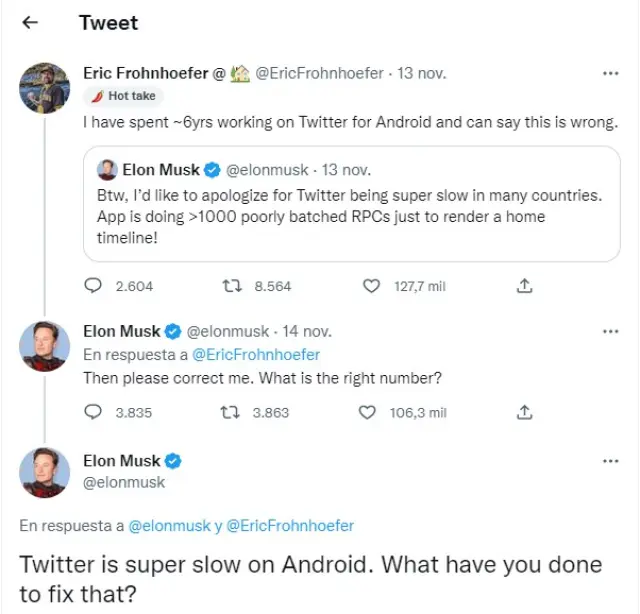Open more options on Elon's 14 nov. reply
The height and width of the screenshot is (614, 640).
point(610,331)
